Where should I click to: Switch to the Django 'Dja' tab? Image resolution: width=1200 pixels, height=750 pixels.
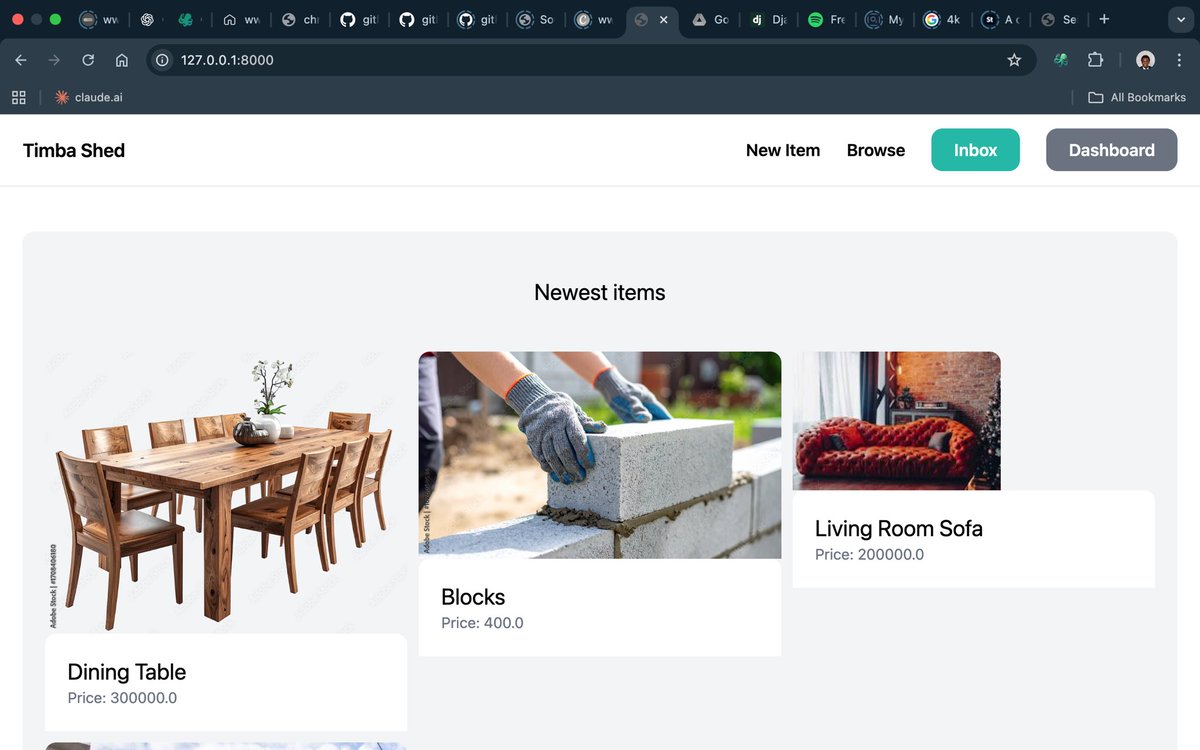coord(770,19)
